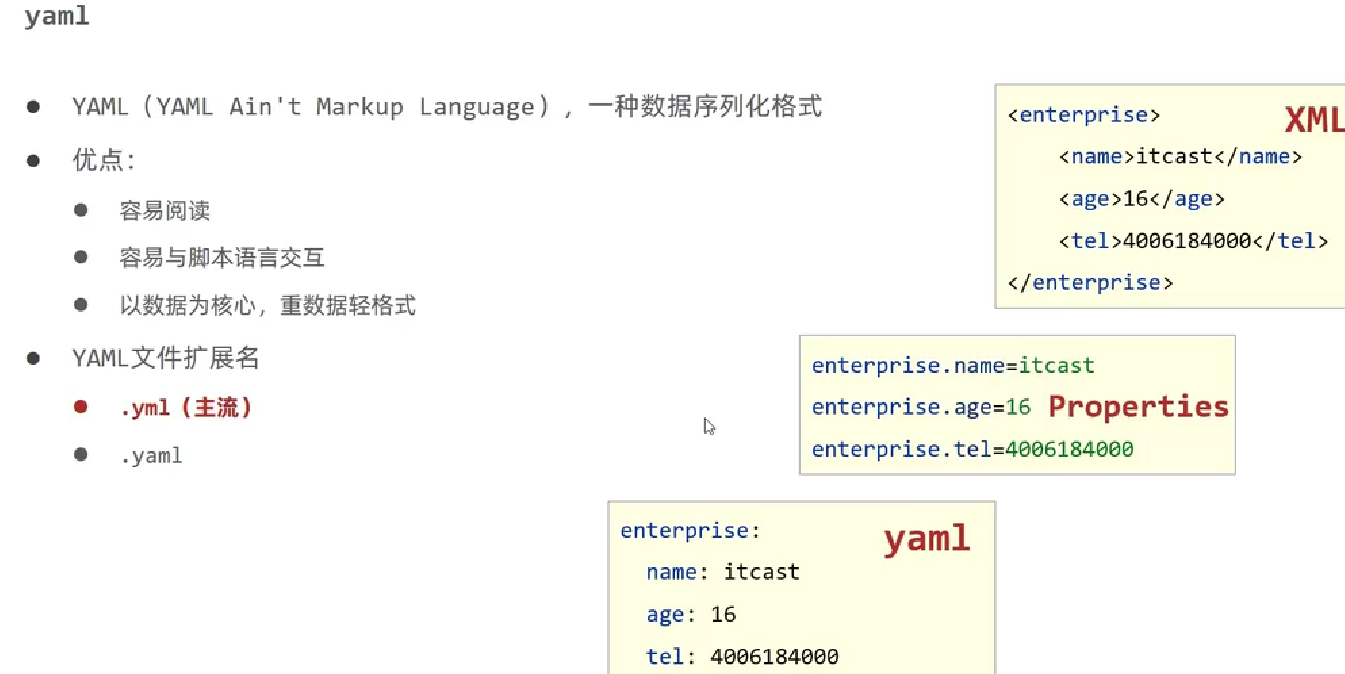Click the "enterprise.age=16" properties line

click(x=921, y=408)
